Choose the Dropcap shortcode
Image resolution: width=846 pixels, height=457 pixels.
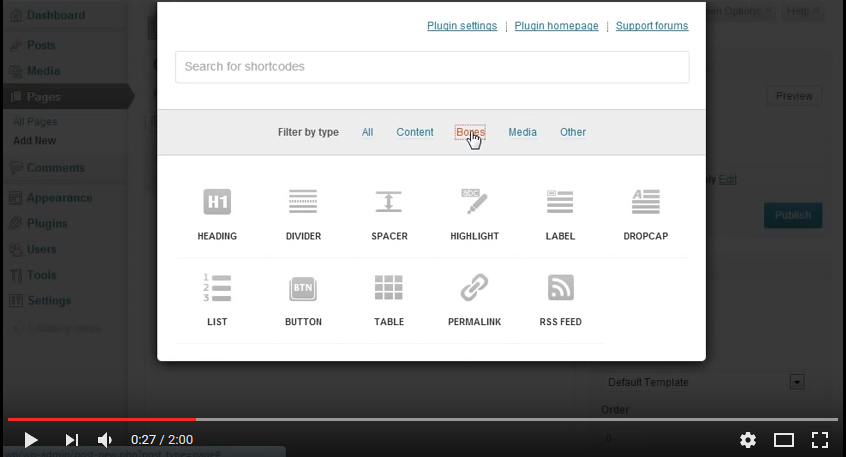point(645,202)
